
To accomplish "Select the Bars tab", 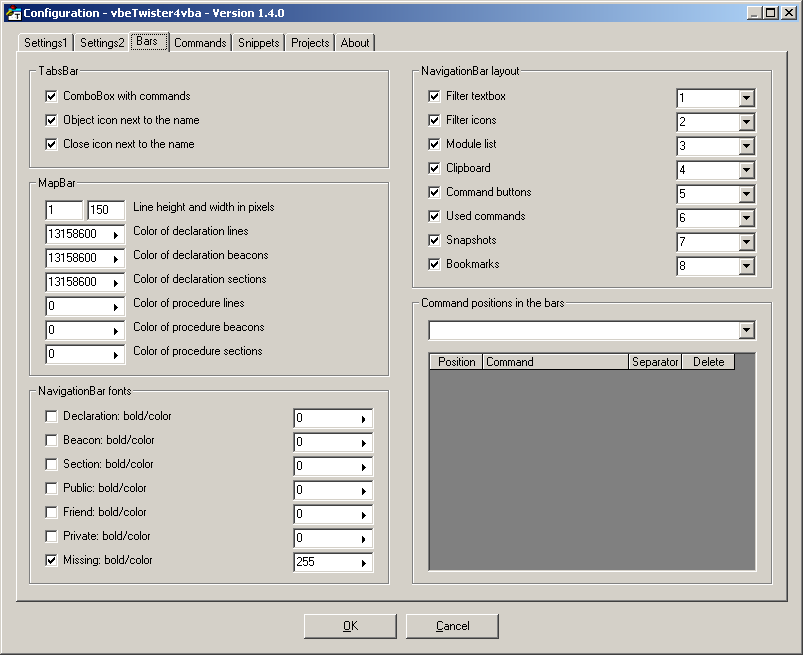I will (149, 41).
